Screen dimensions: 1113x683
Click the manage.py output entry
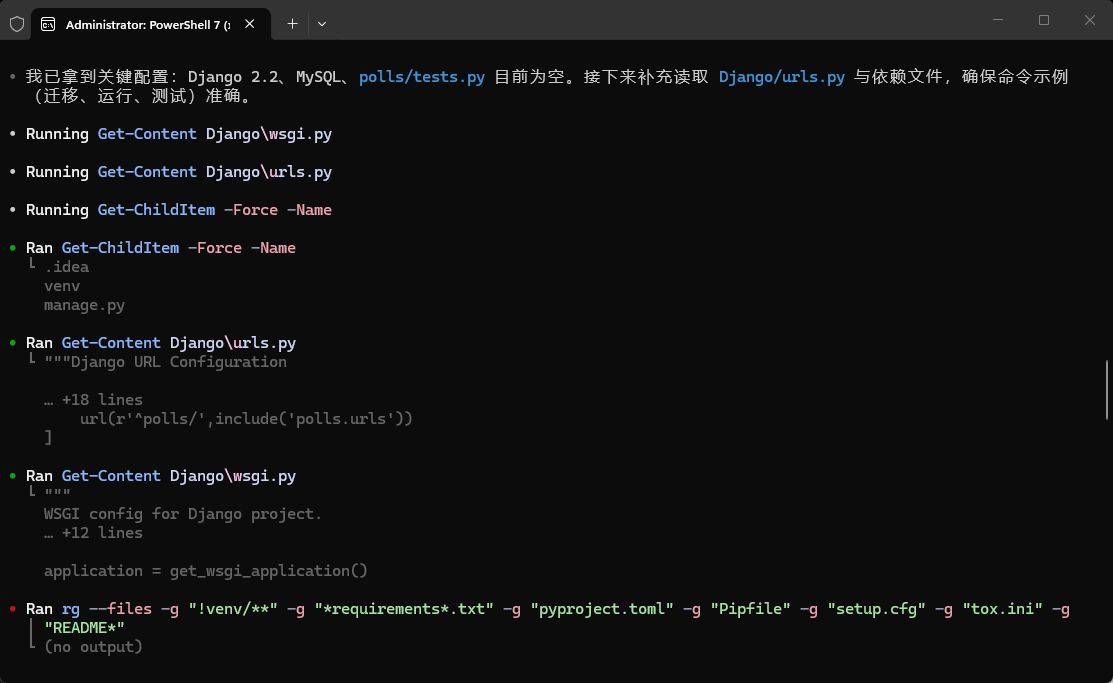84,305
